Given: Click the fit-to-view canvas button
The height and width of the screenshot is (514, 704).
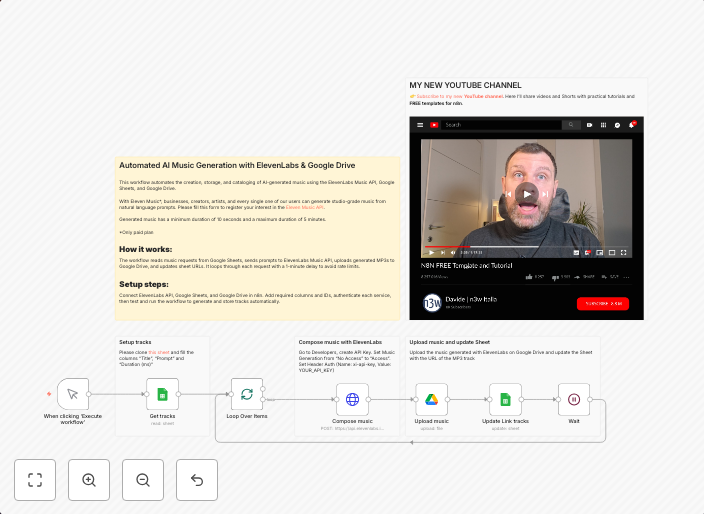Looking at the screenshot, I should [x=35, y=480].
